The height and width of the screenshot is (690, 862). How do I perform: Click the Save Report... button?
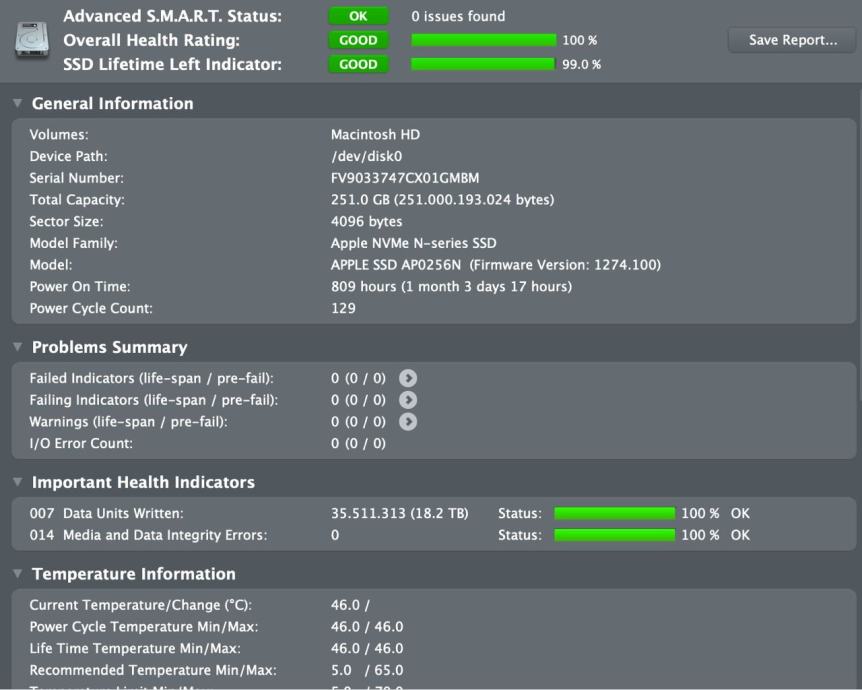[x=792, y=40]
